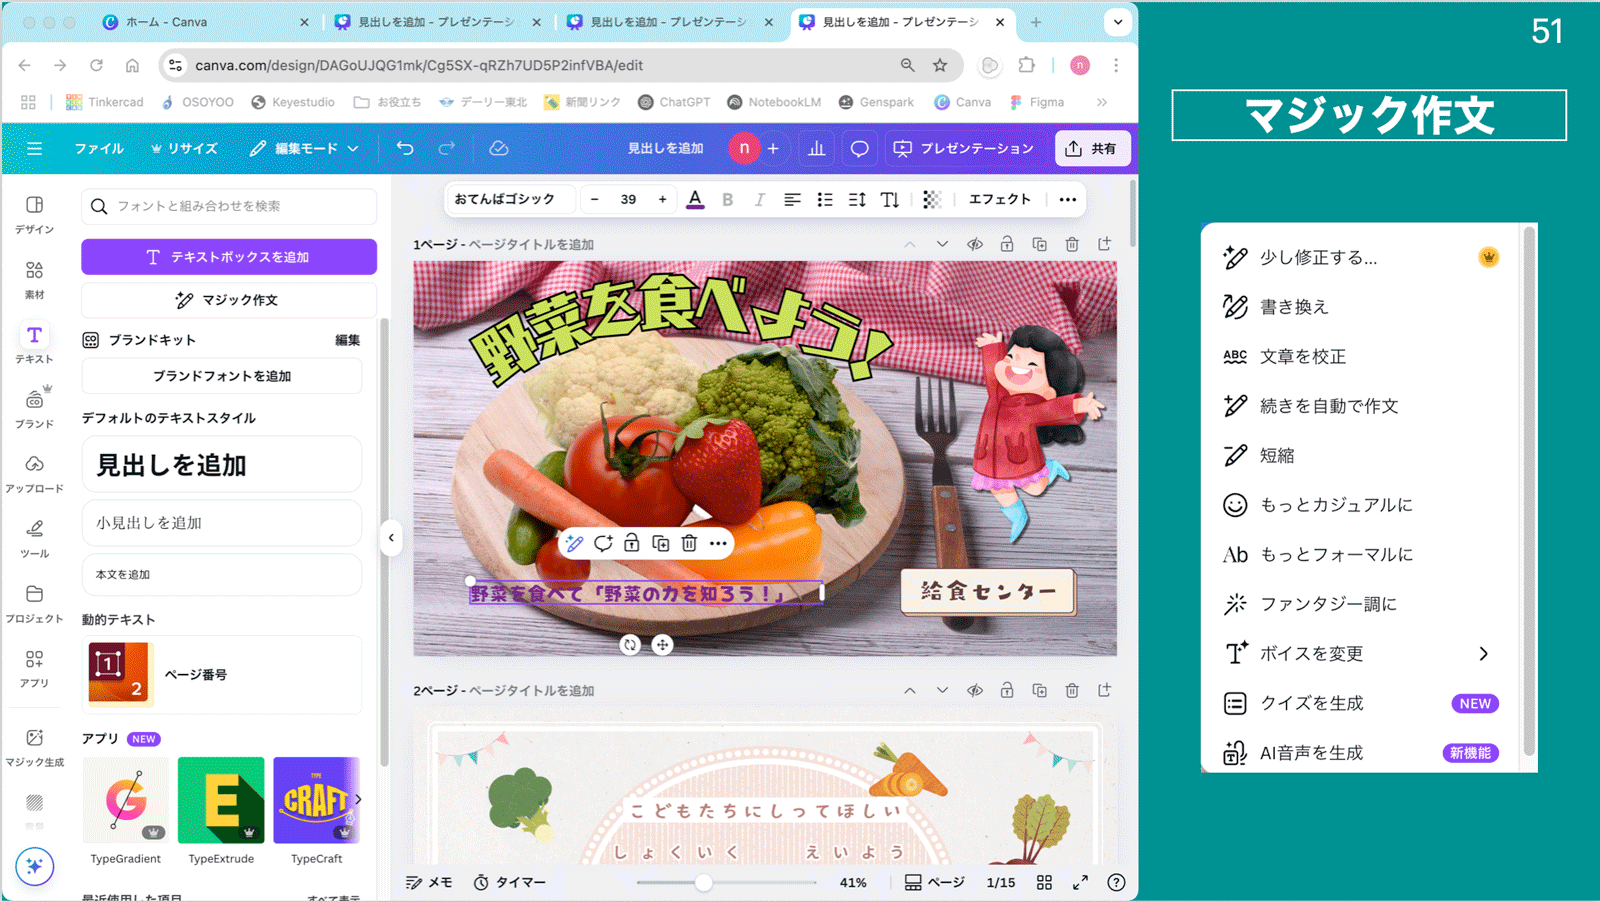Hide page 1 with the eye icon
The width and height of the screenshot is (1600, 902).
pyautogui.click(x=975, y=243)
